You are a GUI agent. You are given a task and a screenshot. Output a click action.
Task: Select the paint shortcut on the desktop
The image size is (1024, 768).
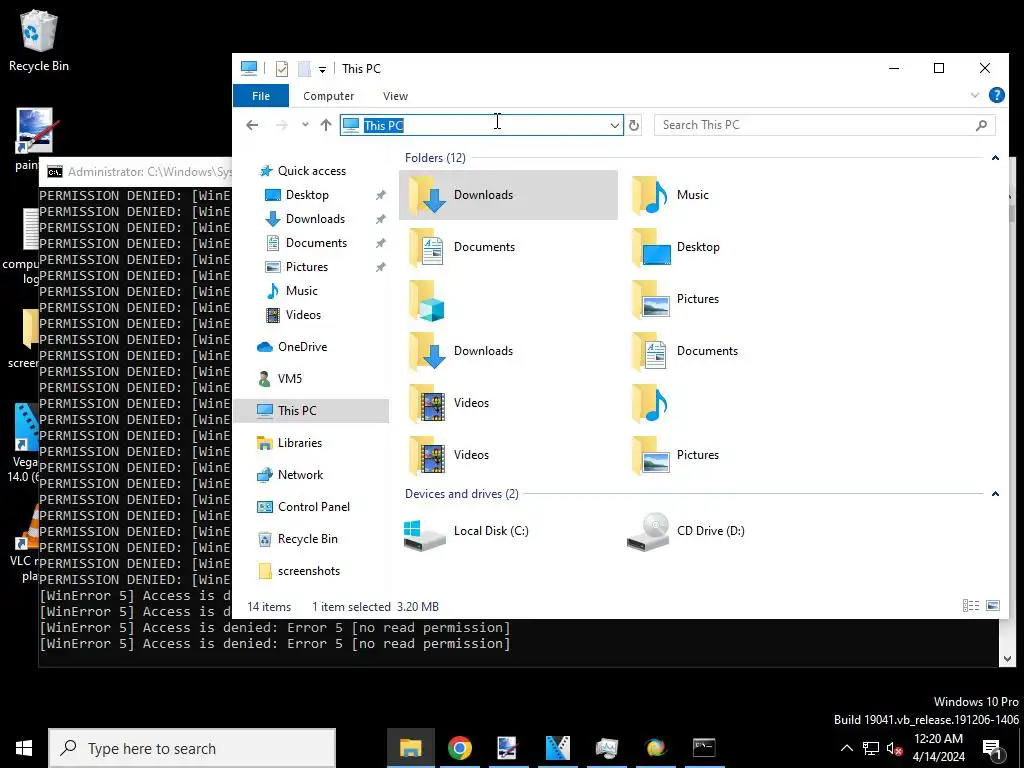(33, 138)
